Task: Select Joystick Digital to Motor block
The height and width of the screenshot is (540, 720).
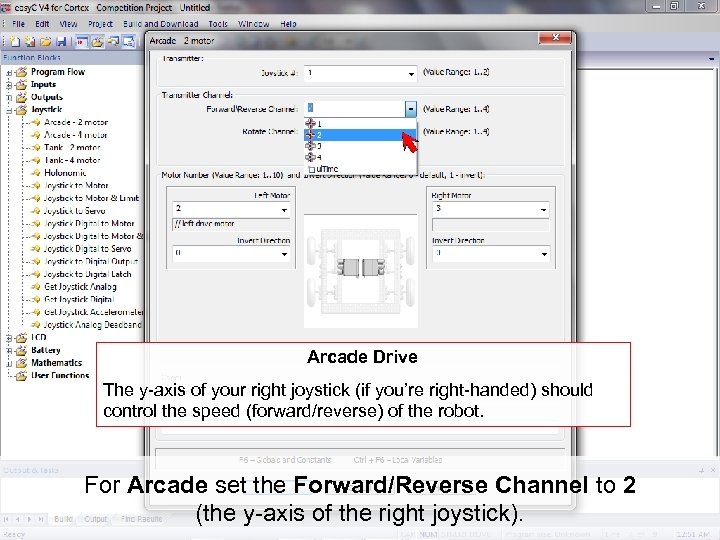Action: pyautogui.click(x=89, y=224)
